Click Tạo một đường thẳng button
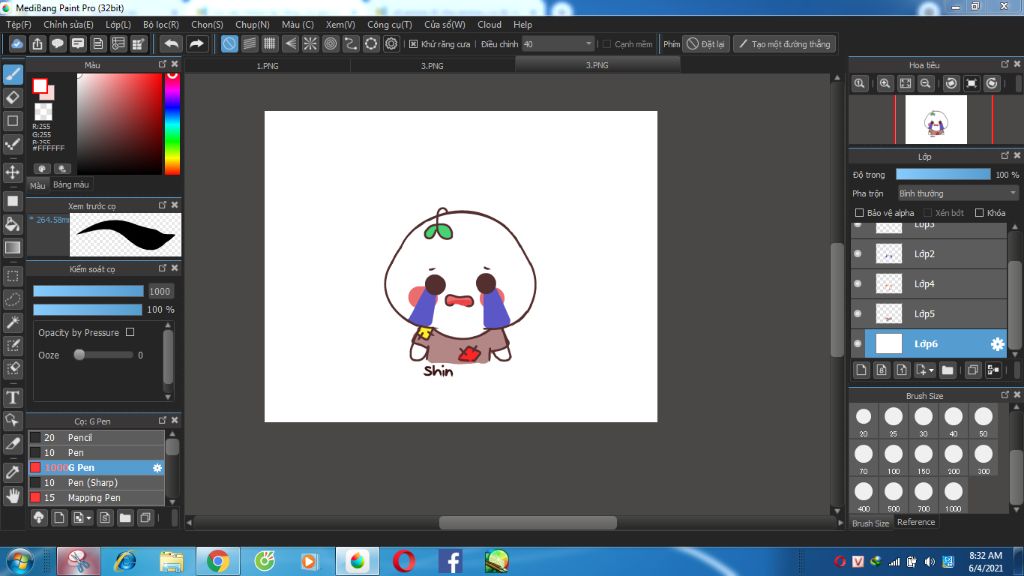The height and width of the screenshot is (576, 1024). 784,44
